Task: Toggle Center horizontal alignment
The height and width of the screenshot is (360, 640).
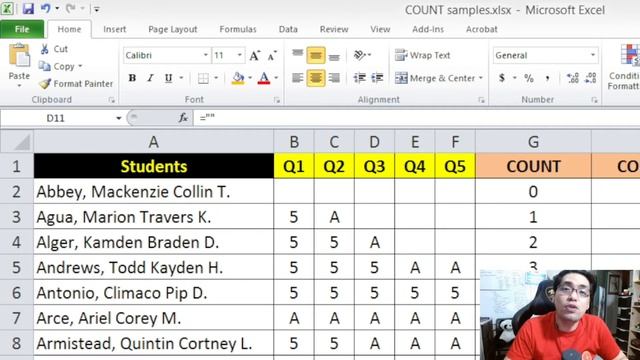Action: [x=316, y=78]
